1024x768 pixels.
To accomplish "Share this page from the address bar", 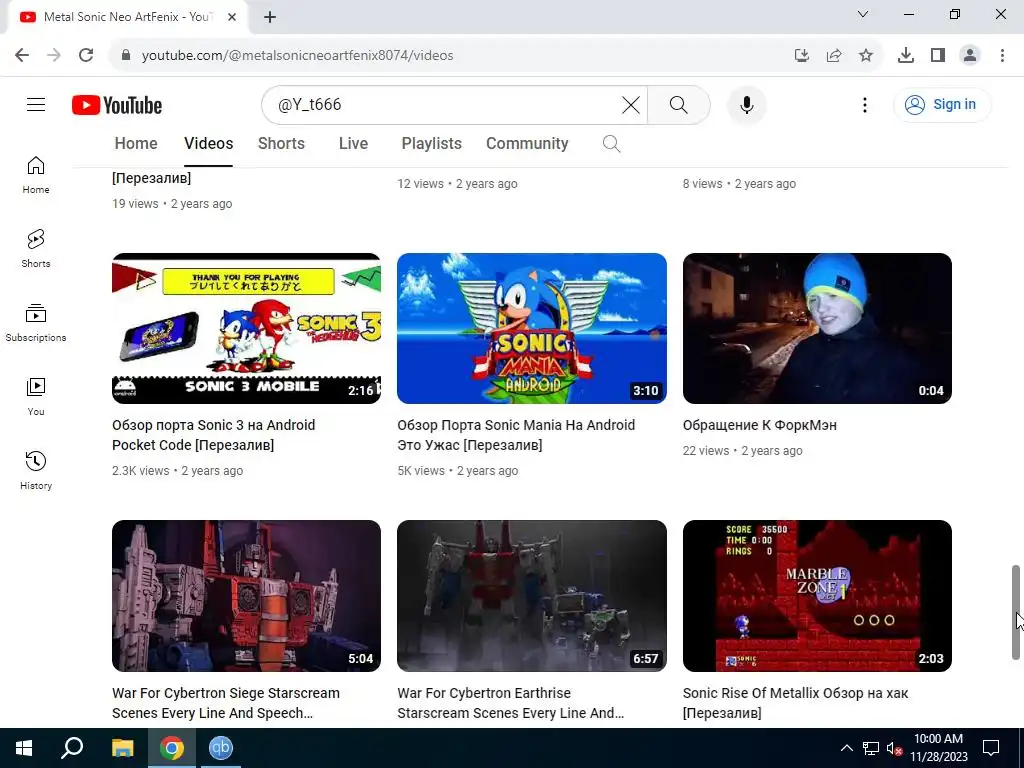I will [x=834, y=55].
